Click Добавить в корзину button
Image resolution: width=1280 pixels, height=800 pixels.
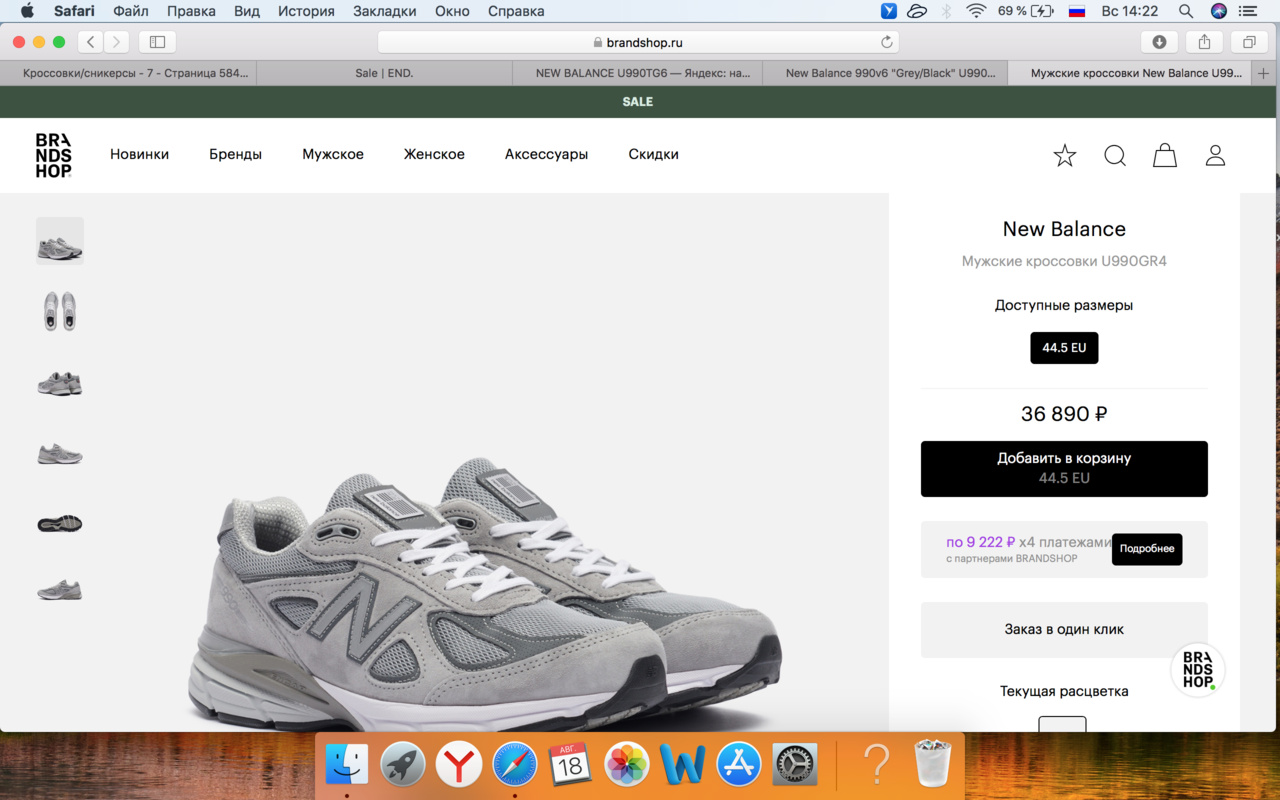click(x=1064, y=469)
